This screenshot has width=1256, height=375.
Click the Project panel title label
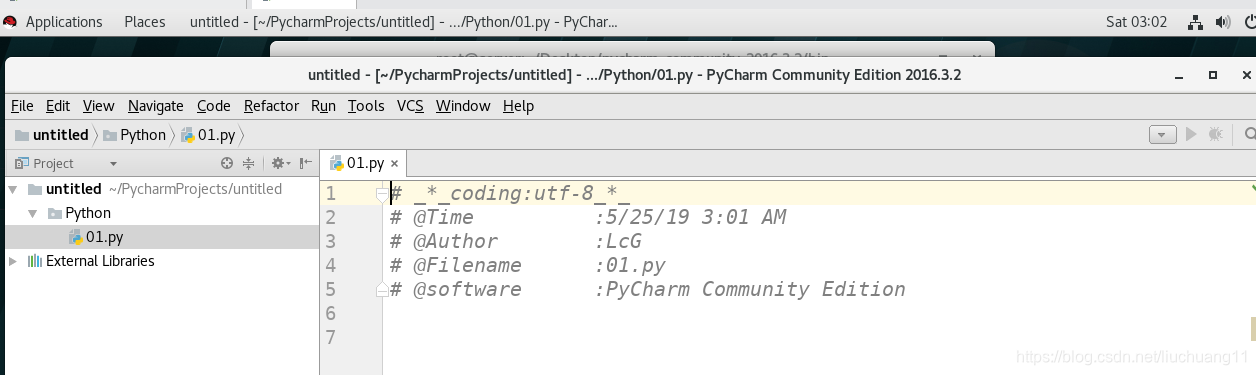click(x=53, y=164)
